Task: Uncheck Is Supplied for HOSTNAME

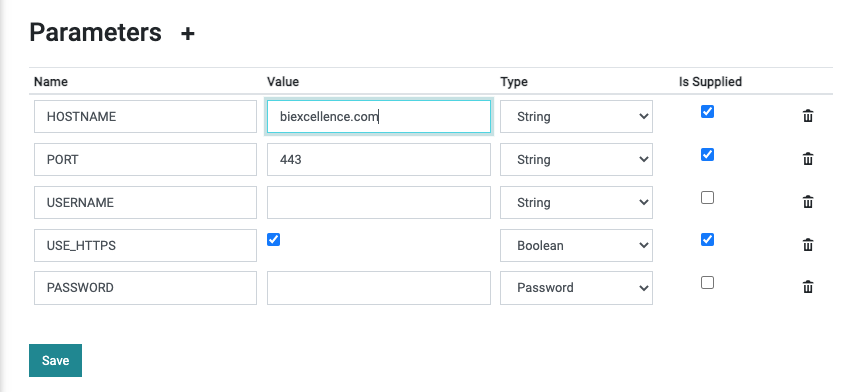Action: pyautogui.click(x=707, y=111)
